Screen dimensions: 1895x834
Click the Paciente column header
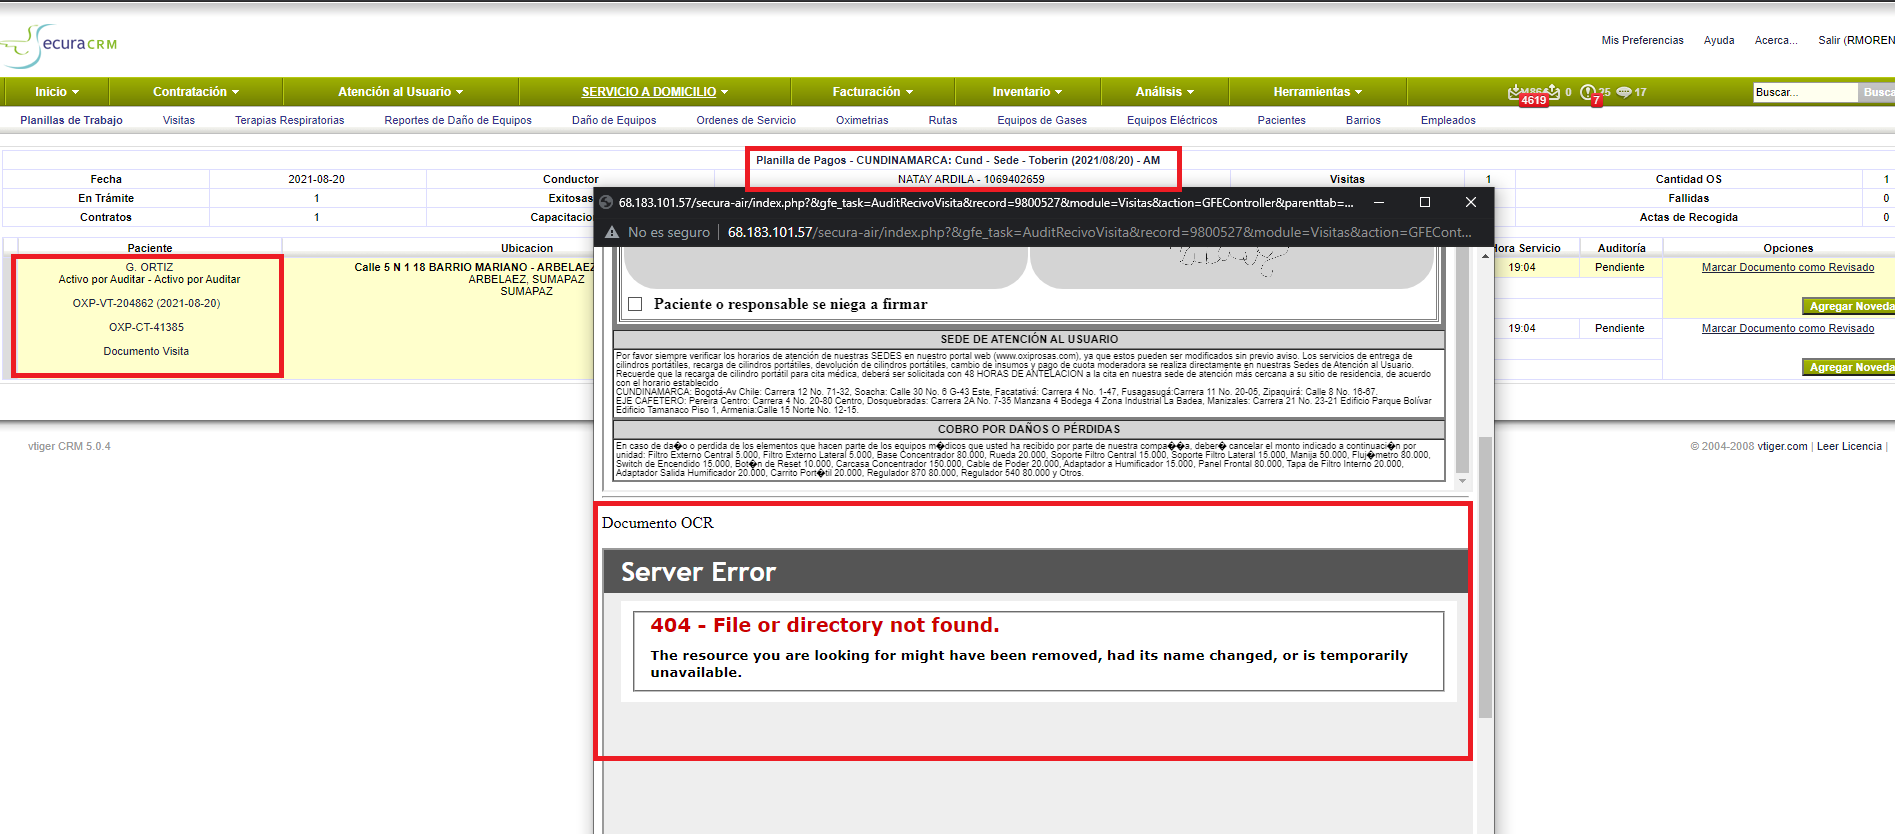coord(150,248)
